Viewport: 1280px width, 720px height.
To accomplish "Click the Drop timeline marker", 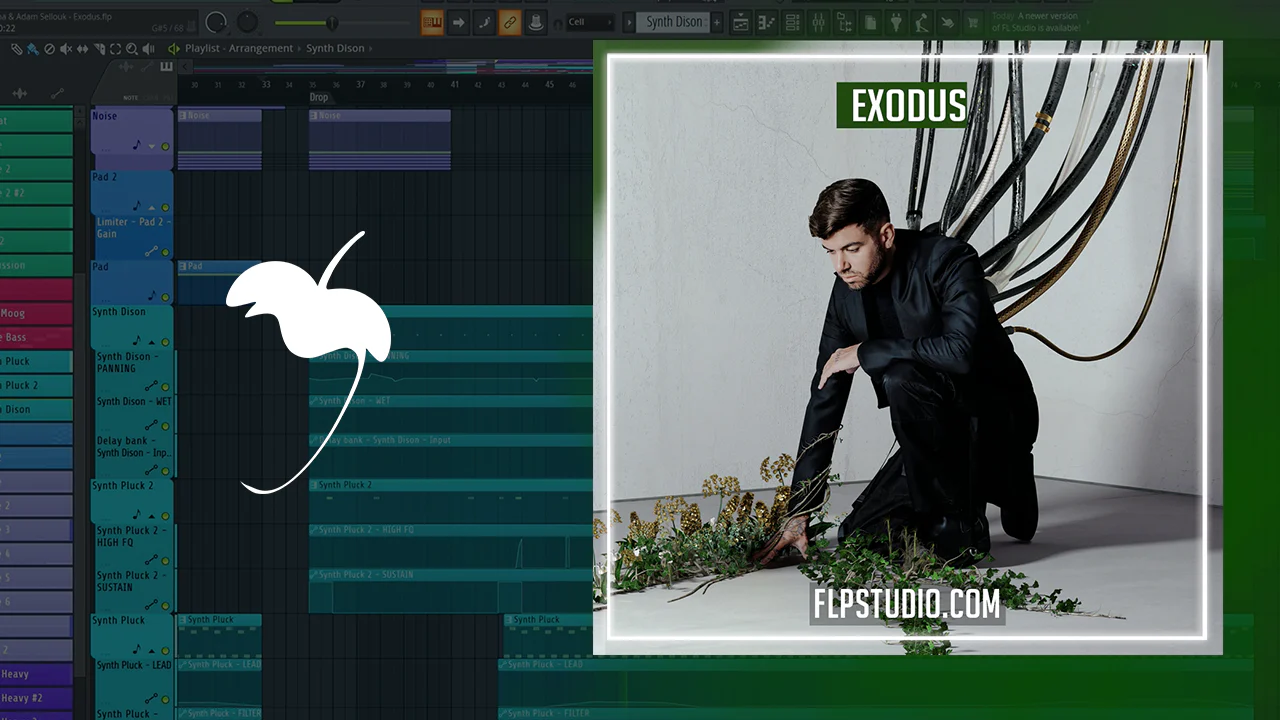I will coord(319,97).
